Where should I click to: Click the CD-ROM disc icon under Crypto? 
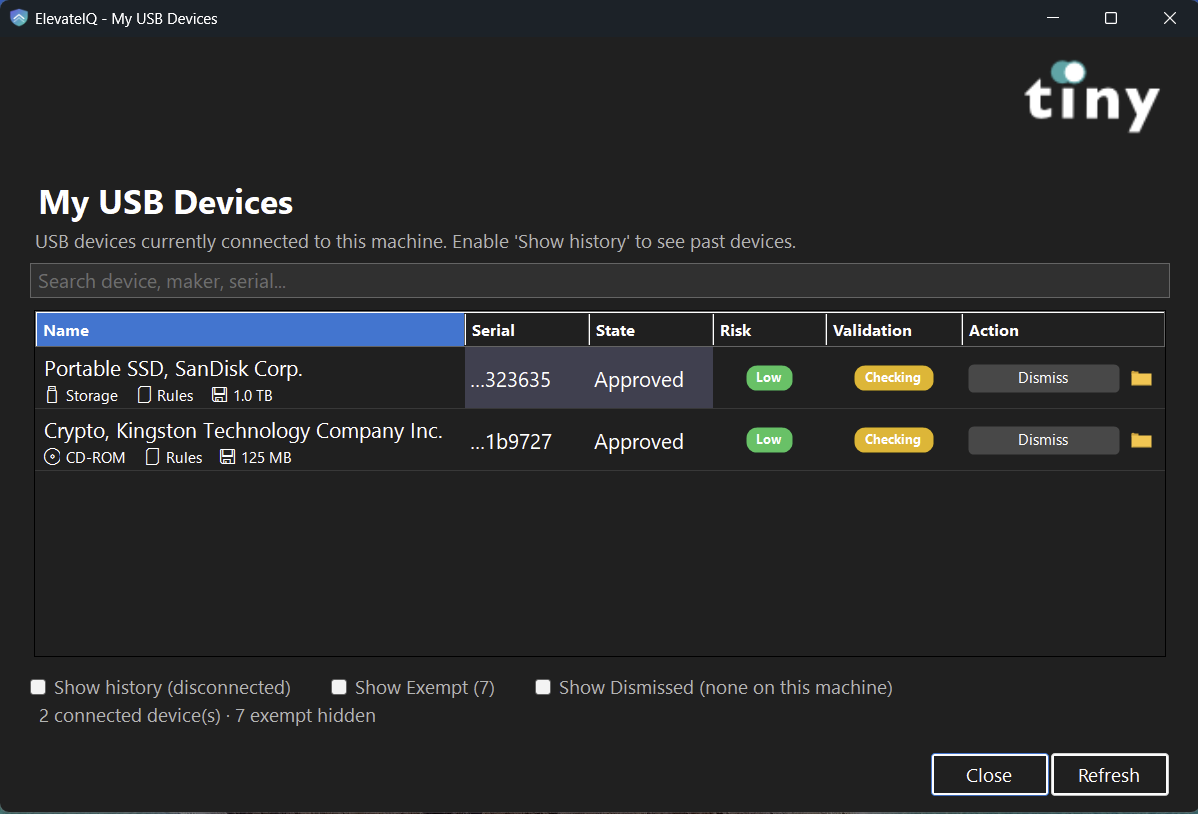click(52, 457)
